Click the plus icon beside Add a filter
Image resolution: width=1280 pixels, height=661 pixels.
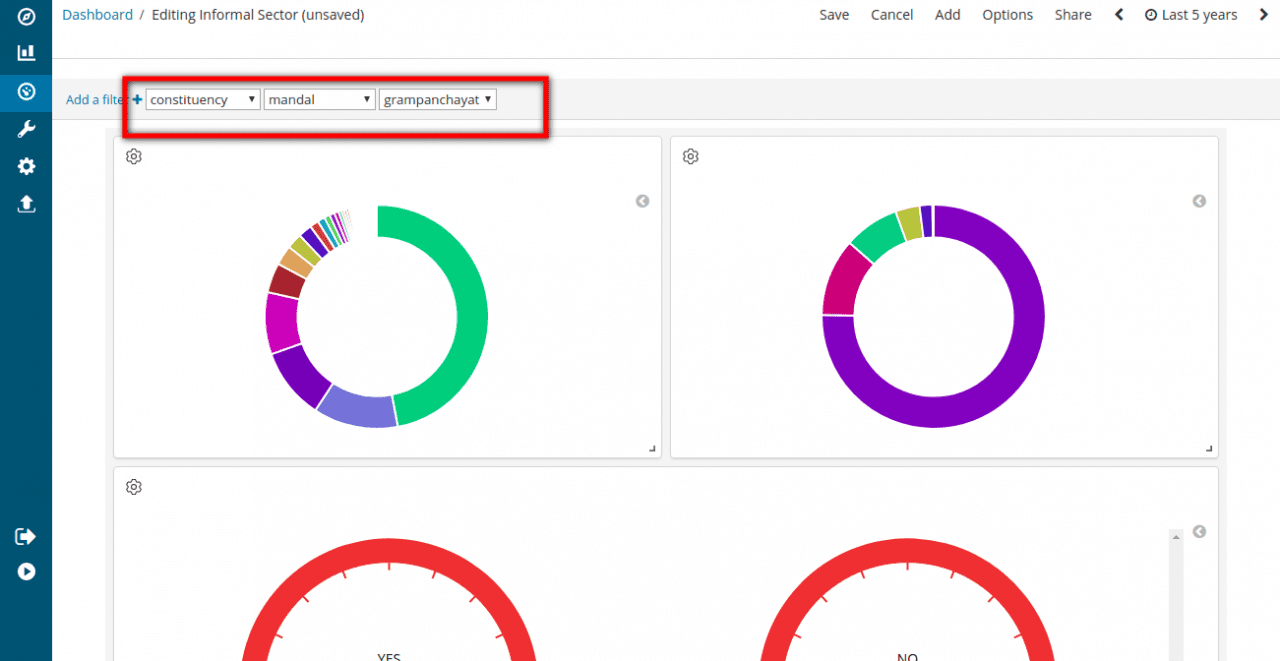point(137,100)
